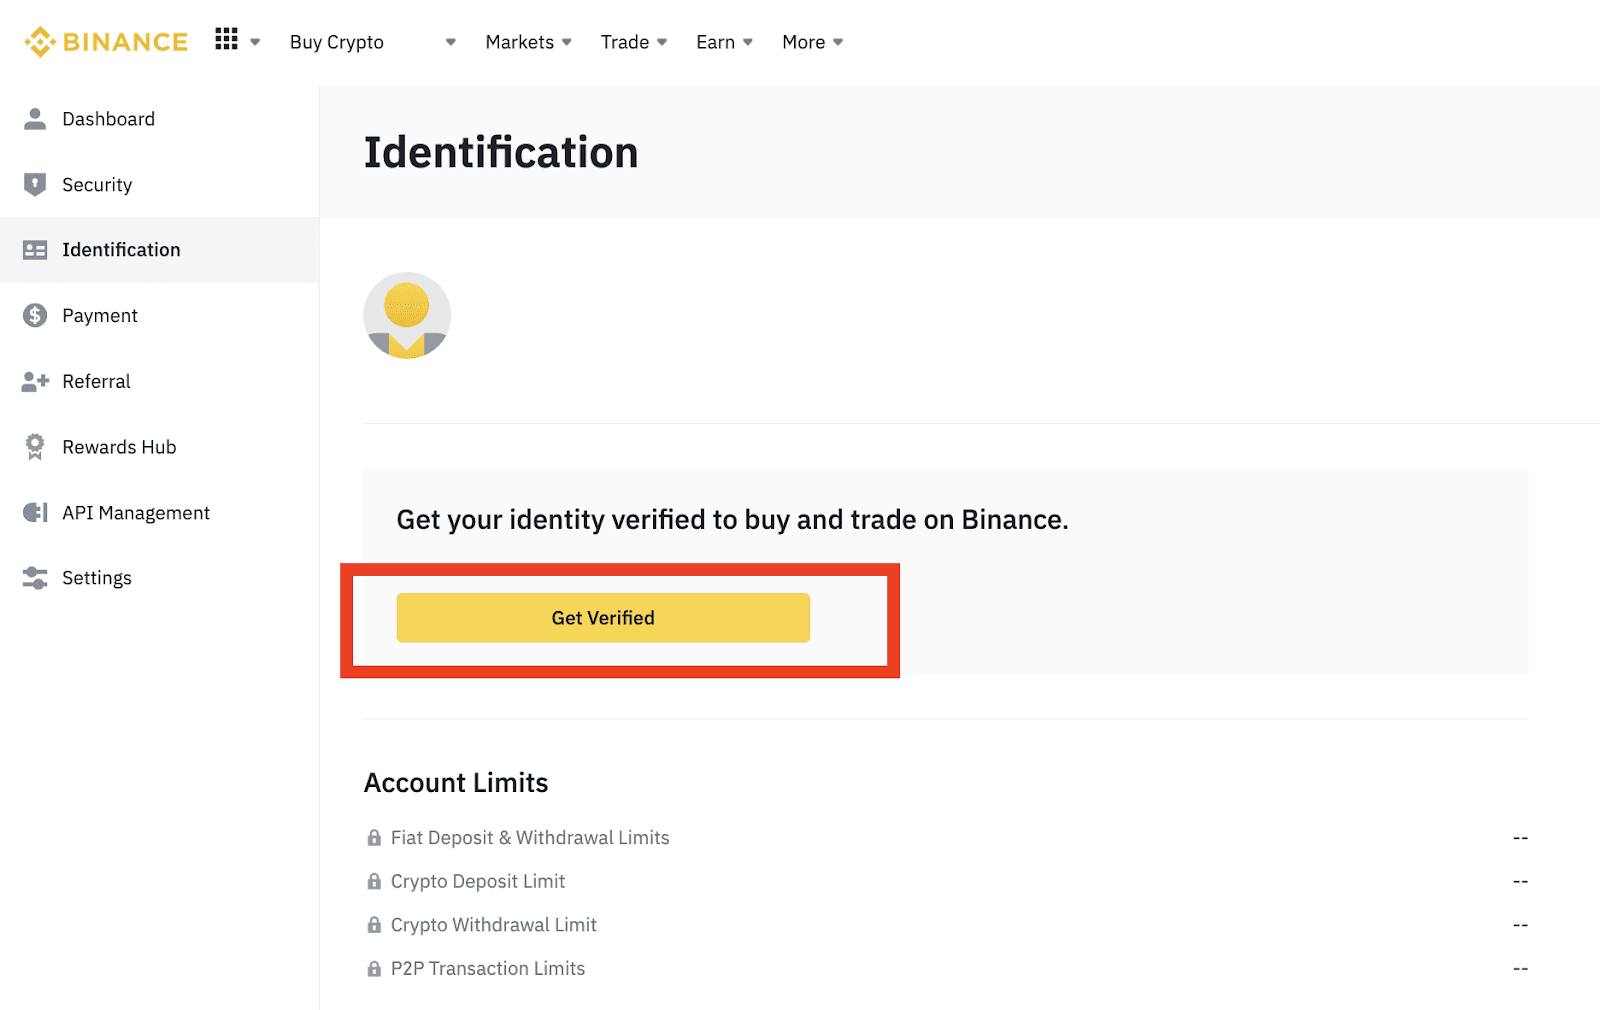The height and width of the screenshot is (1010, 1600).
Task: Go to Security in the sidebar
Action: point(97,185)
